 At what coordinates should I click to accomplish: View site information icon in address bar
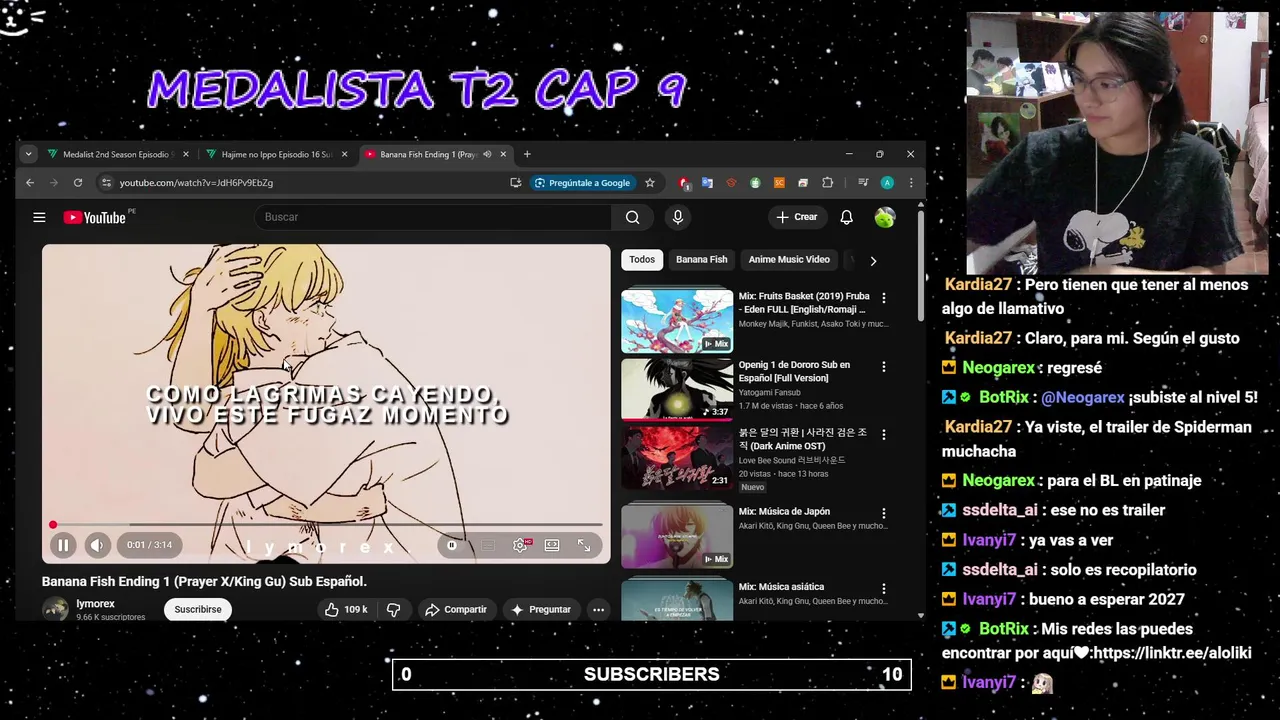pos(106,183)
